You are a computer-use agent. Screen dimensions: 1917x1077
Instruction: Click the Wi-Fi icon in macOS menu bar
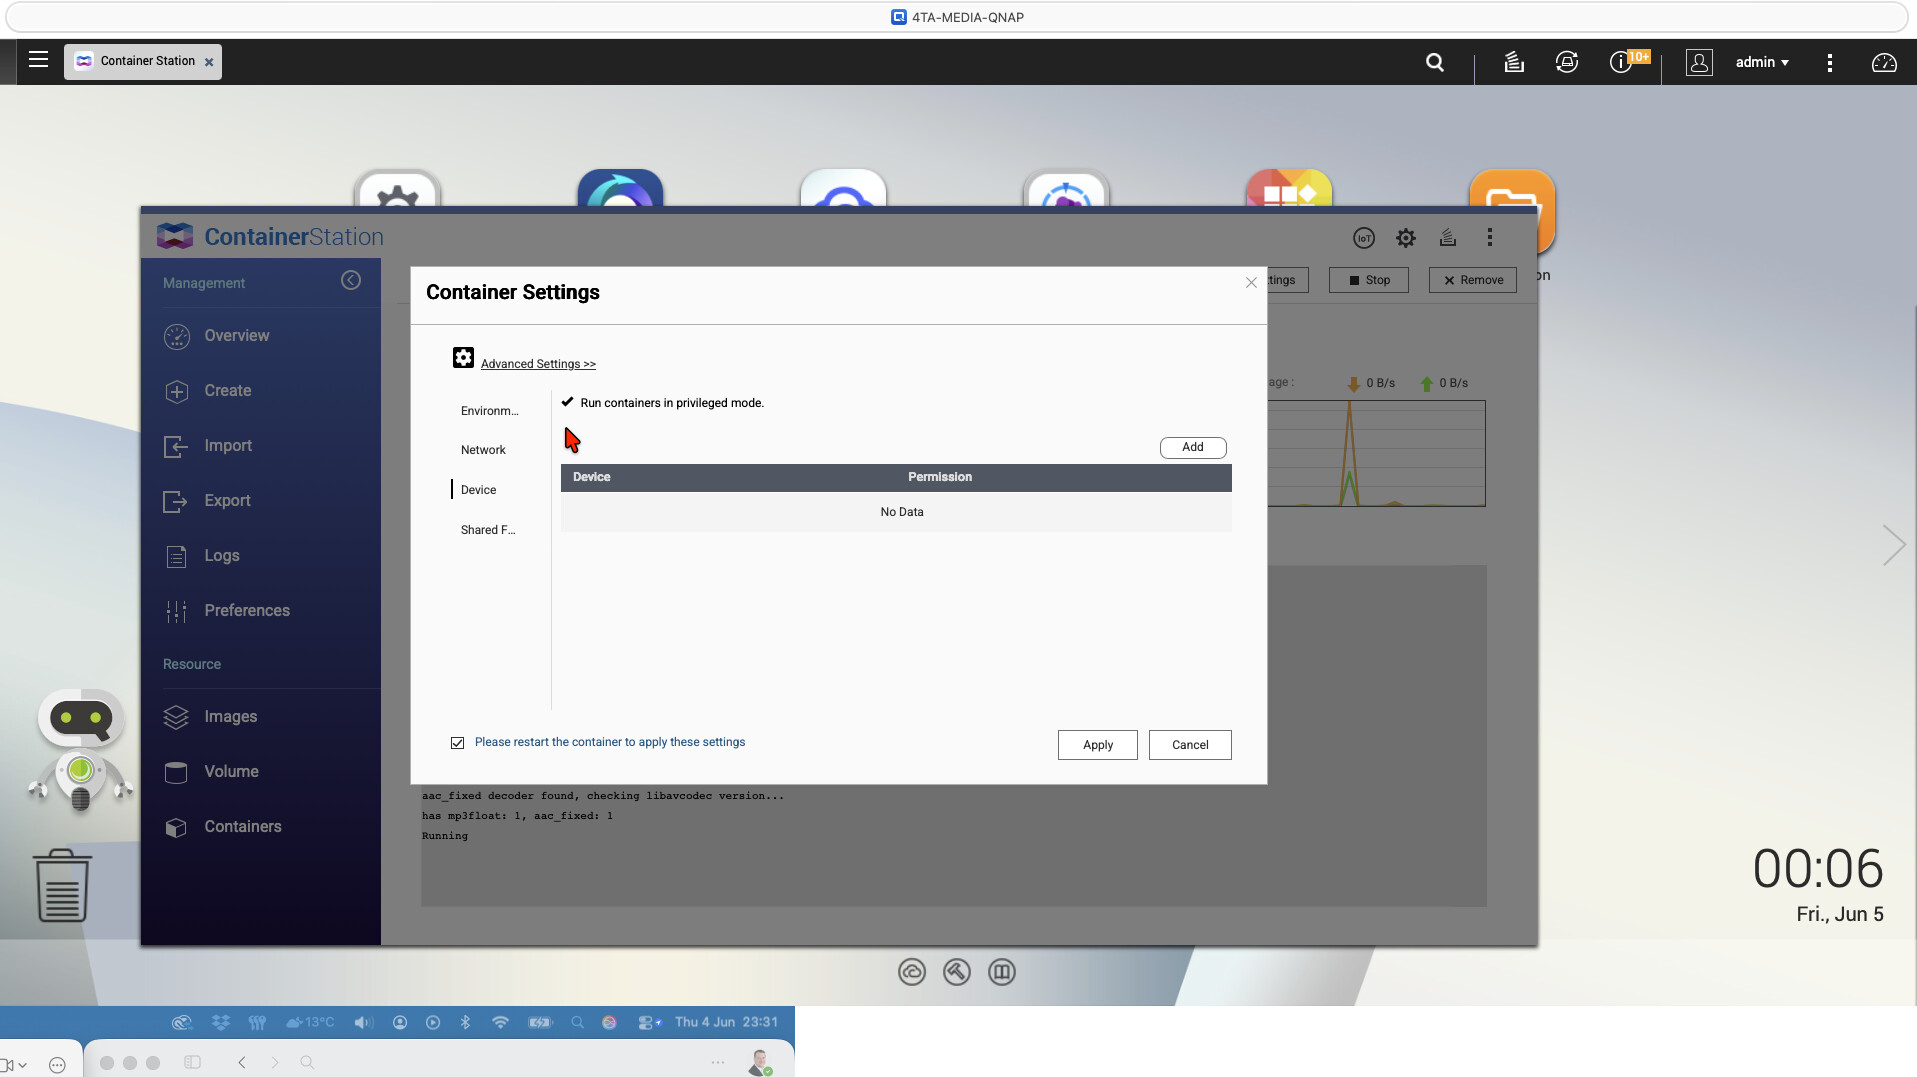500,1022
